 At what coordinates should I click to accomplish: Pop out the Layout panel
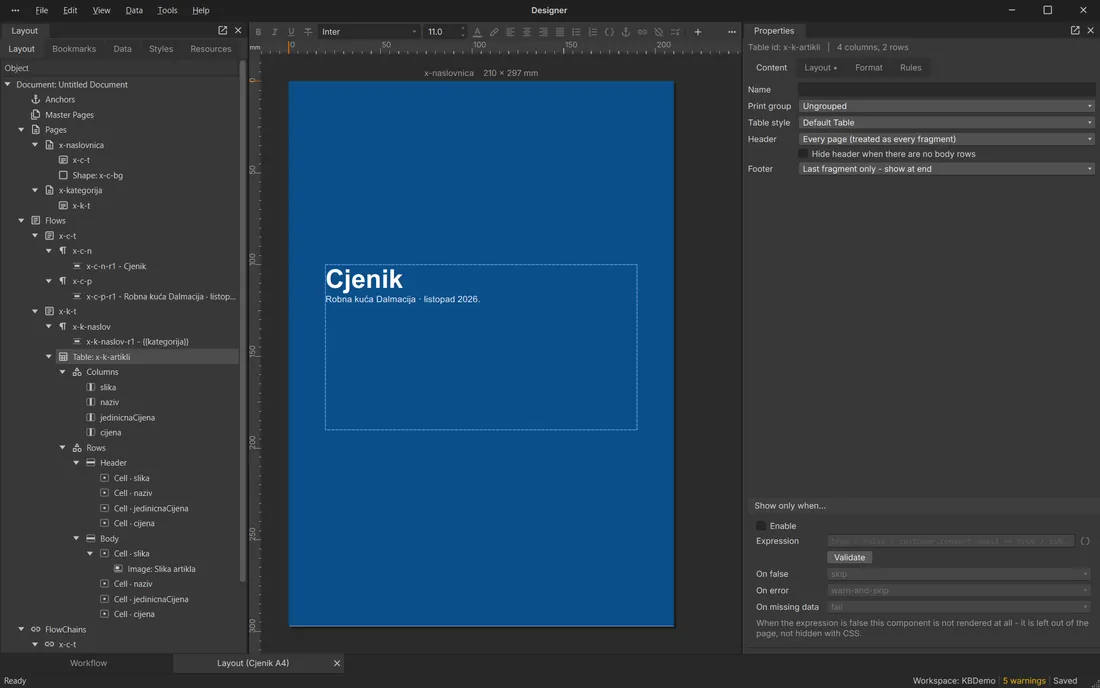[222, 30]
